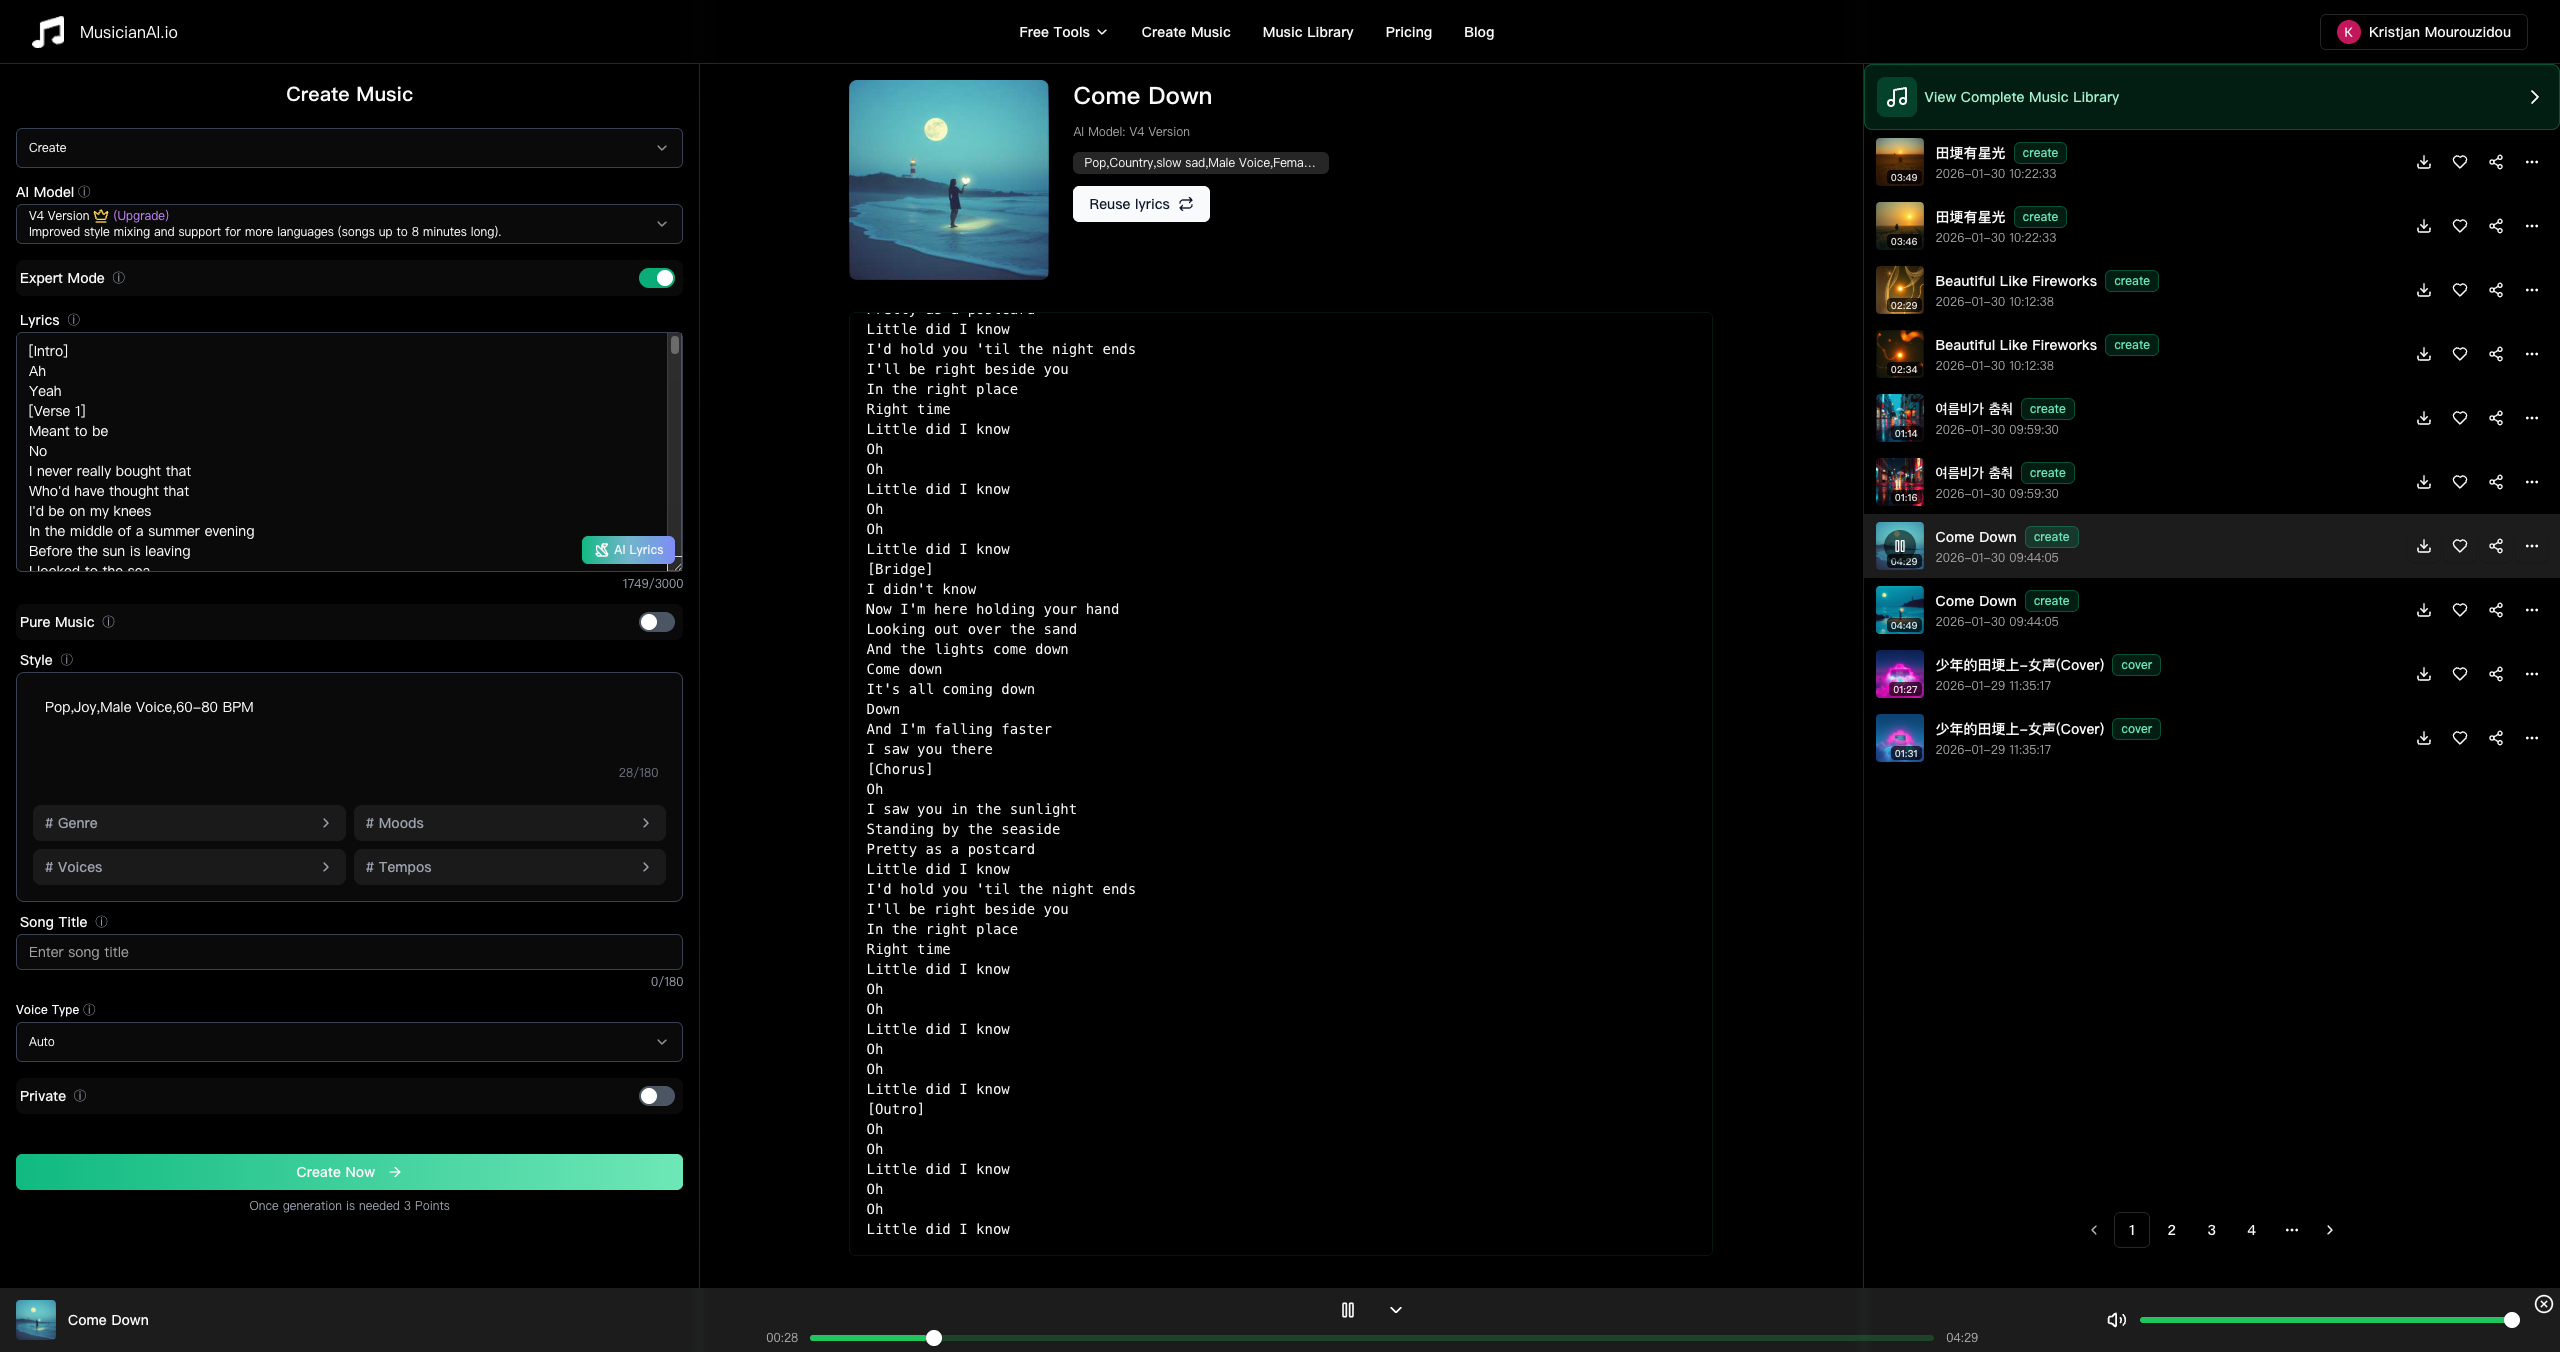
Task: Go to page 3 of the library list
Action: pos(2211,1230)
